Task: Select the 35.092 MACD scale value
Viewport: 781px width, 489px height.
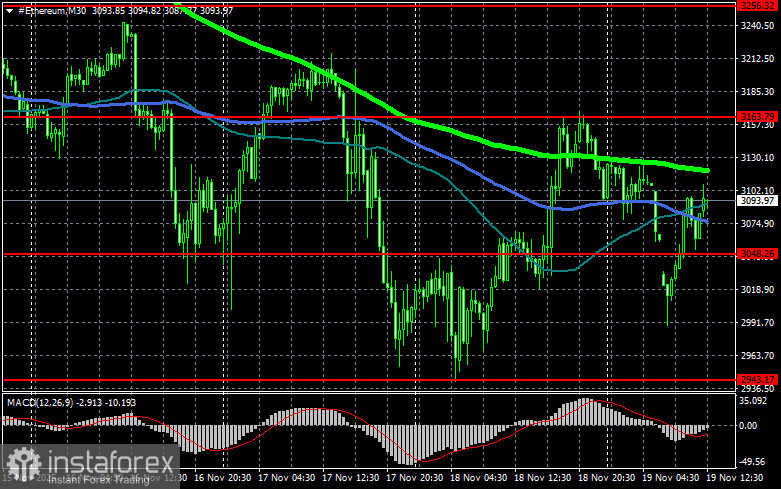Action: pos(753,401)
